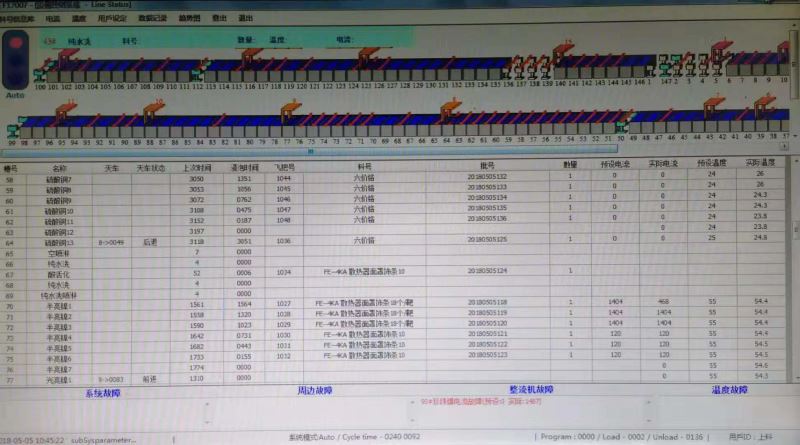Viewport: 800px width, 445px height.
Task: Open the 数据记录 menu
Action: [153, 18]
